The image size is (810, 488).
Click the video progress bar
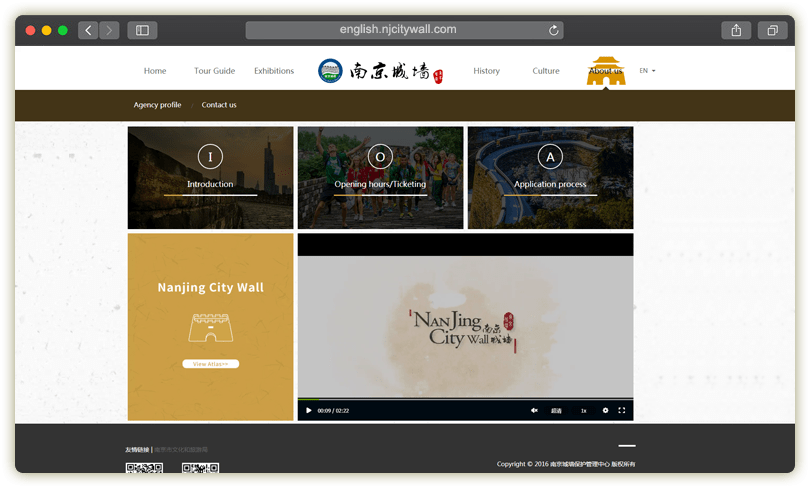coord(465,400)
